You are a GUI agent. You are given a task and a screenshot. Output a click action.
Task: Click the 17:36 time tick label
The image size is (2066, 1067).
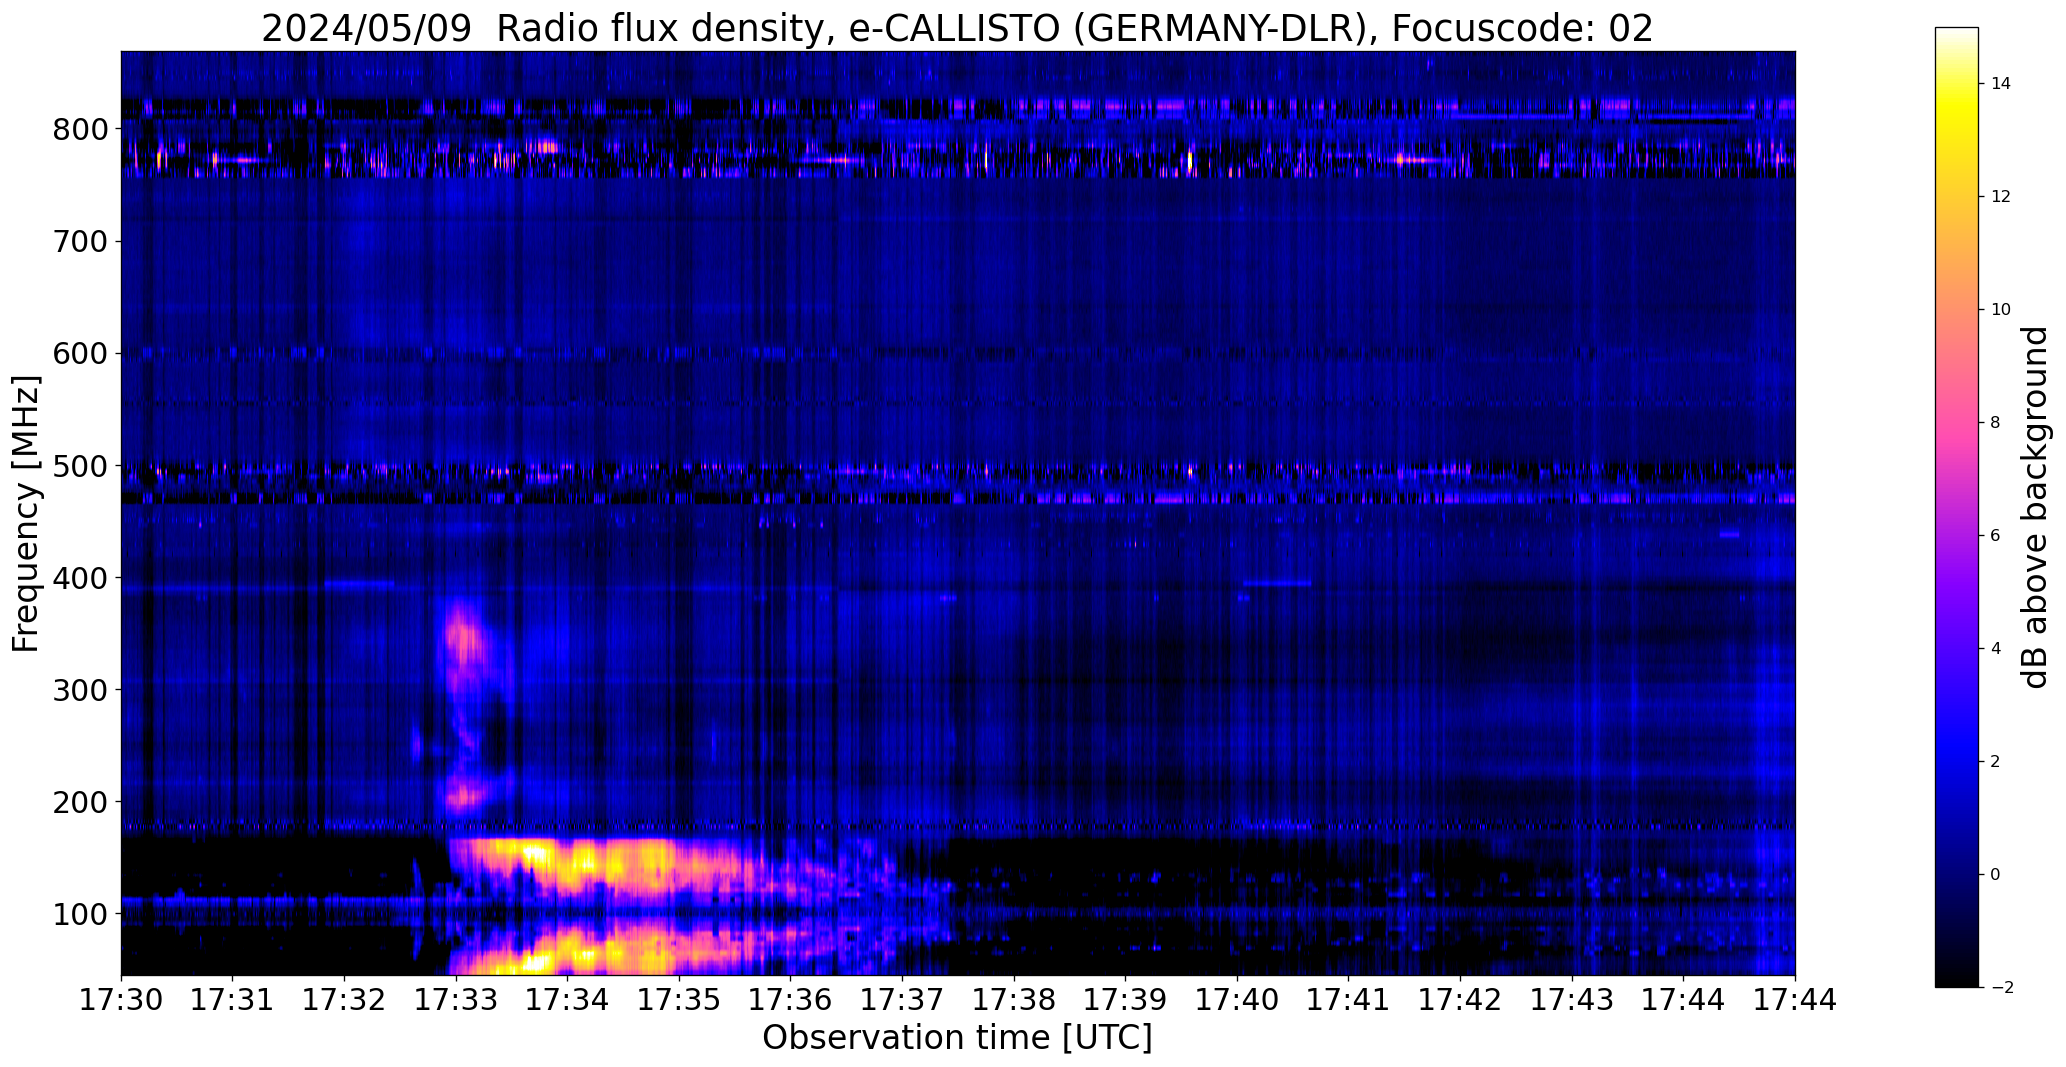(791, 1001)
